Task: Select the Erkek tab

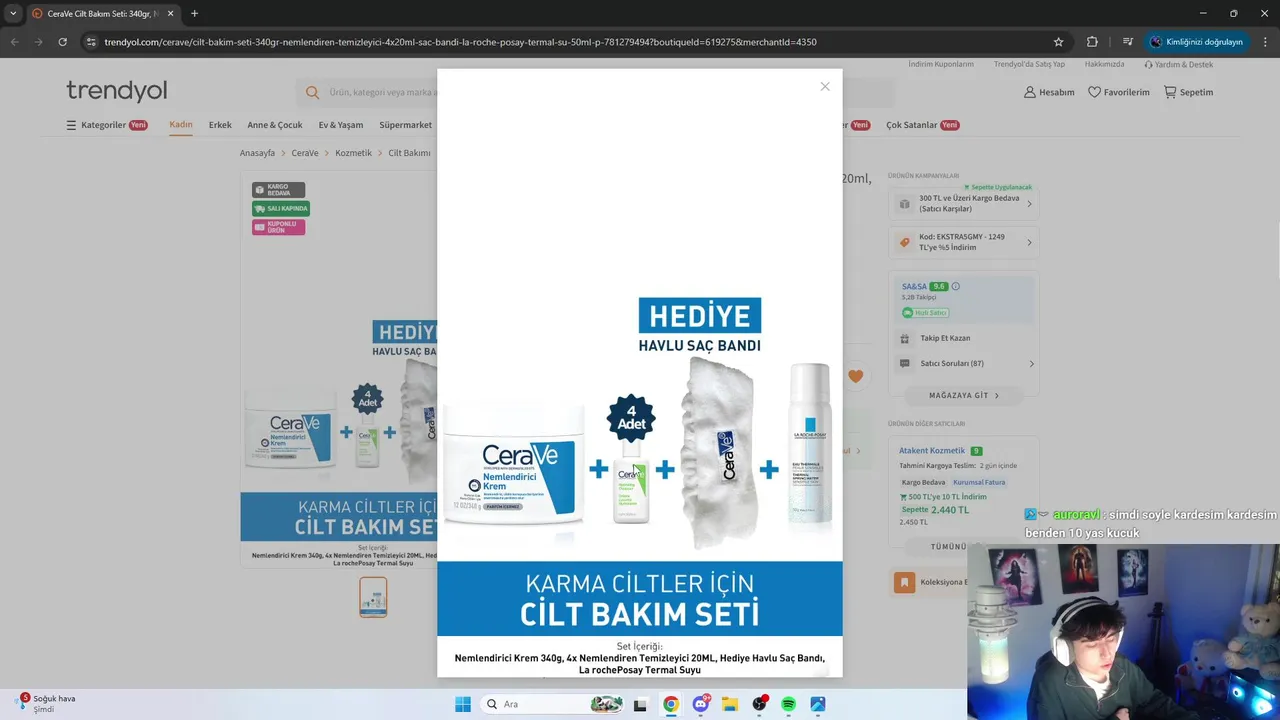Action: coord(220,125)
